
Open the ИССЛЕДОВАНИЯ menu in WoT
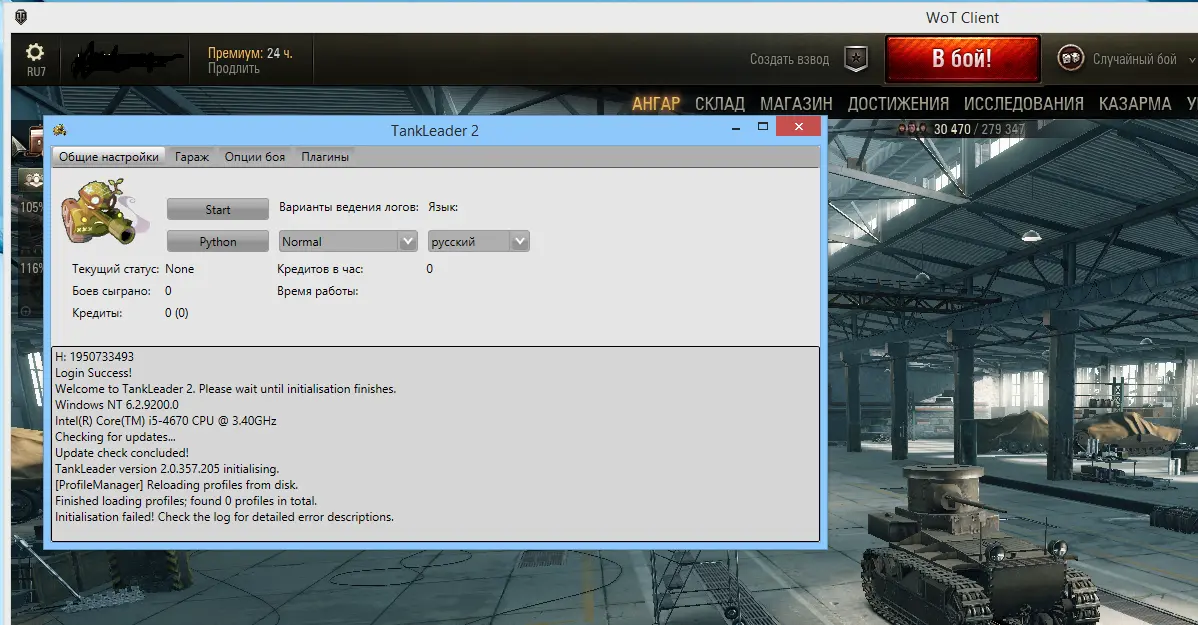tap(1024, 104)
